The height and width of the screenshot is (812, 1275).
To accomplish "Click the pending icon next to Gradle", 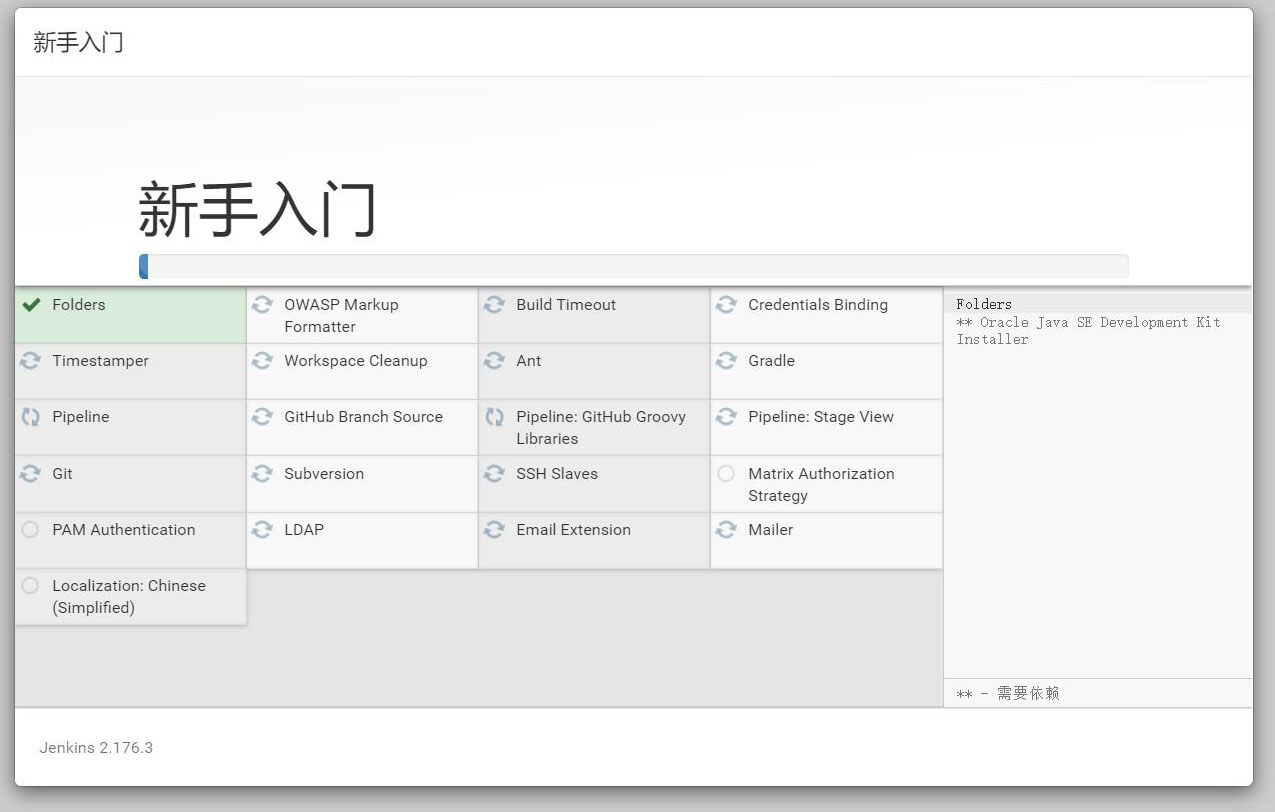I will click(727, 361).
